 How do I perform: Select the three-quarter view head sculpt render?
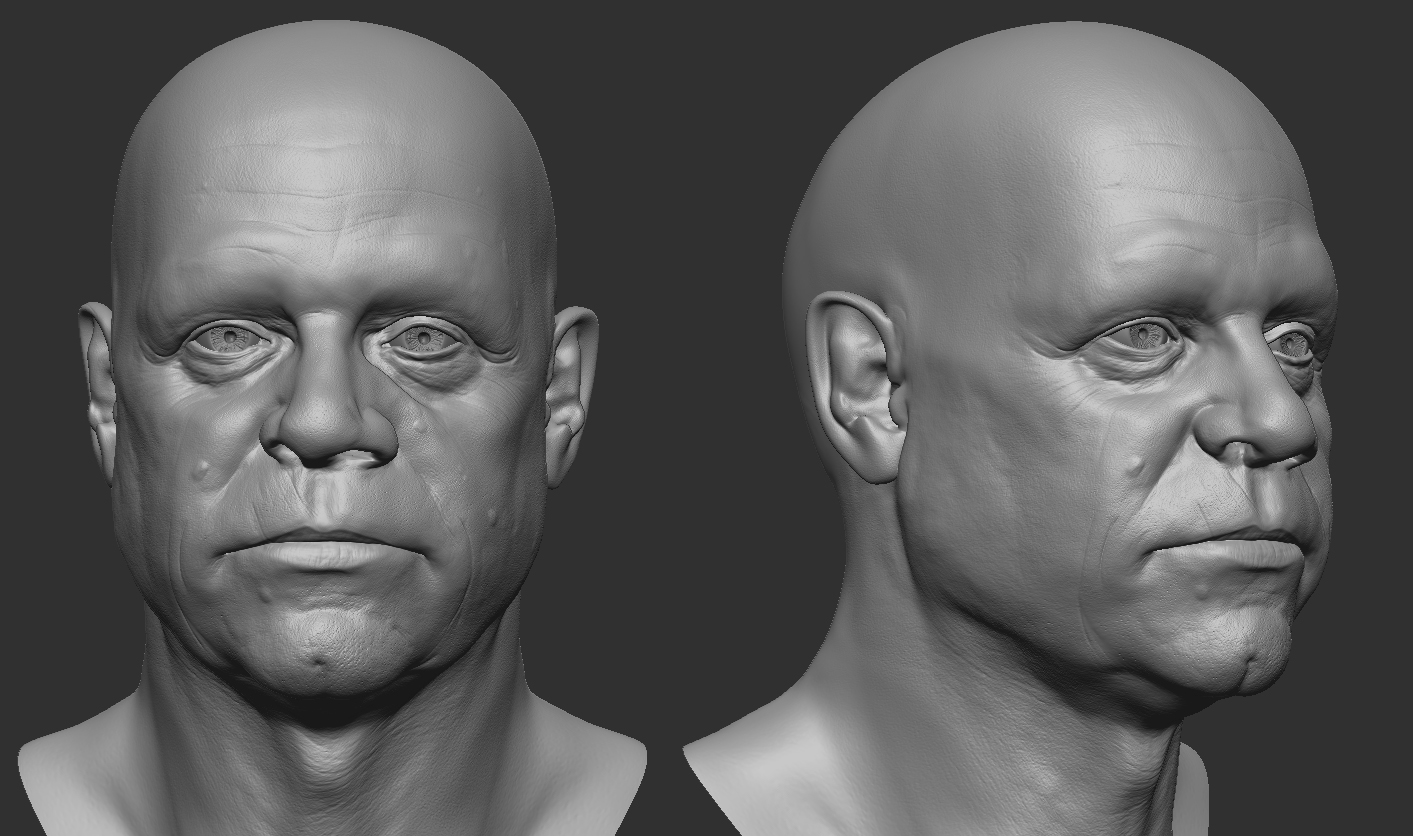pyautogui.click(x=1010, y=430)
